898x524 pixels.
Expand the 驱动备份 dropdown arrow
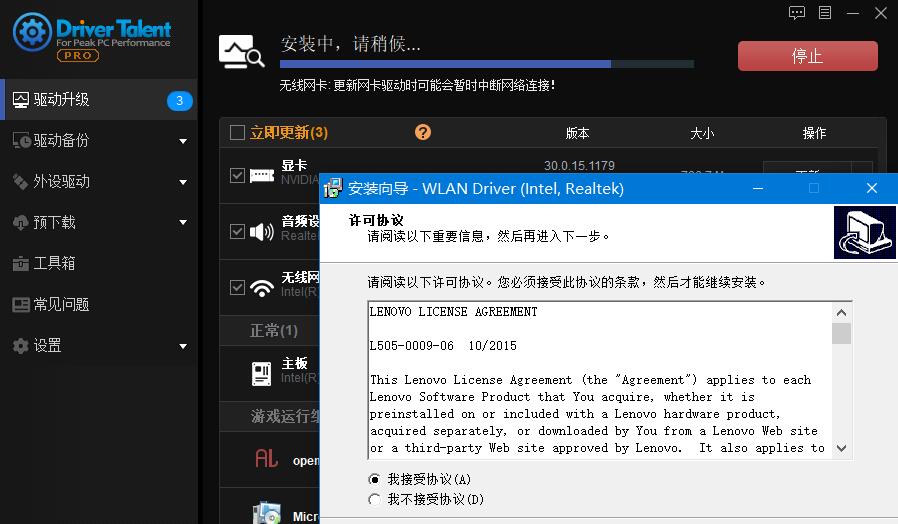(183, 141)
